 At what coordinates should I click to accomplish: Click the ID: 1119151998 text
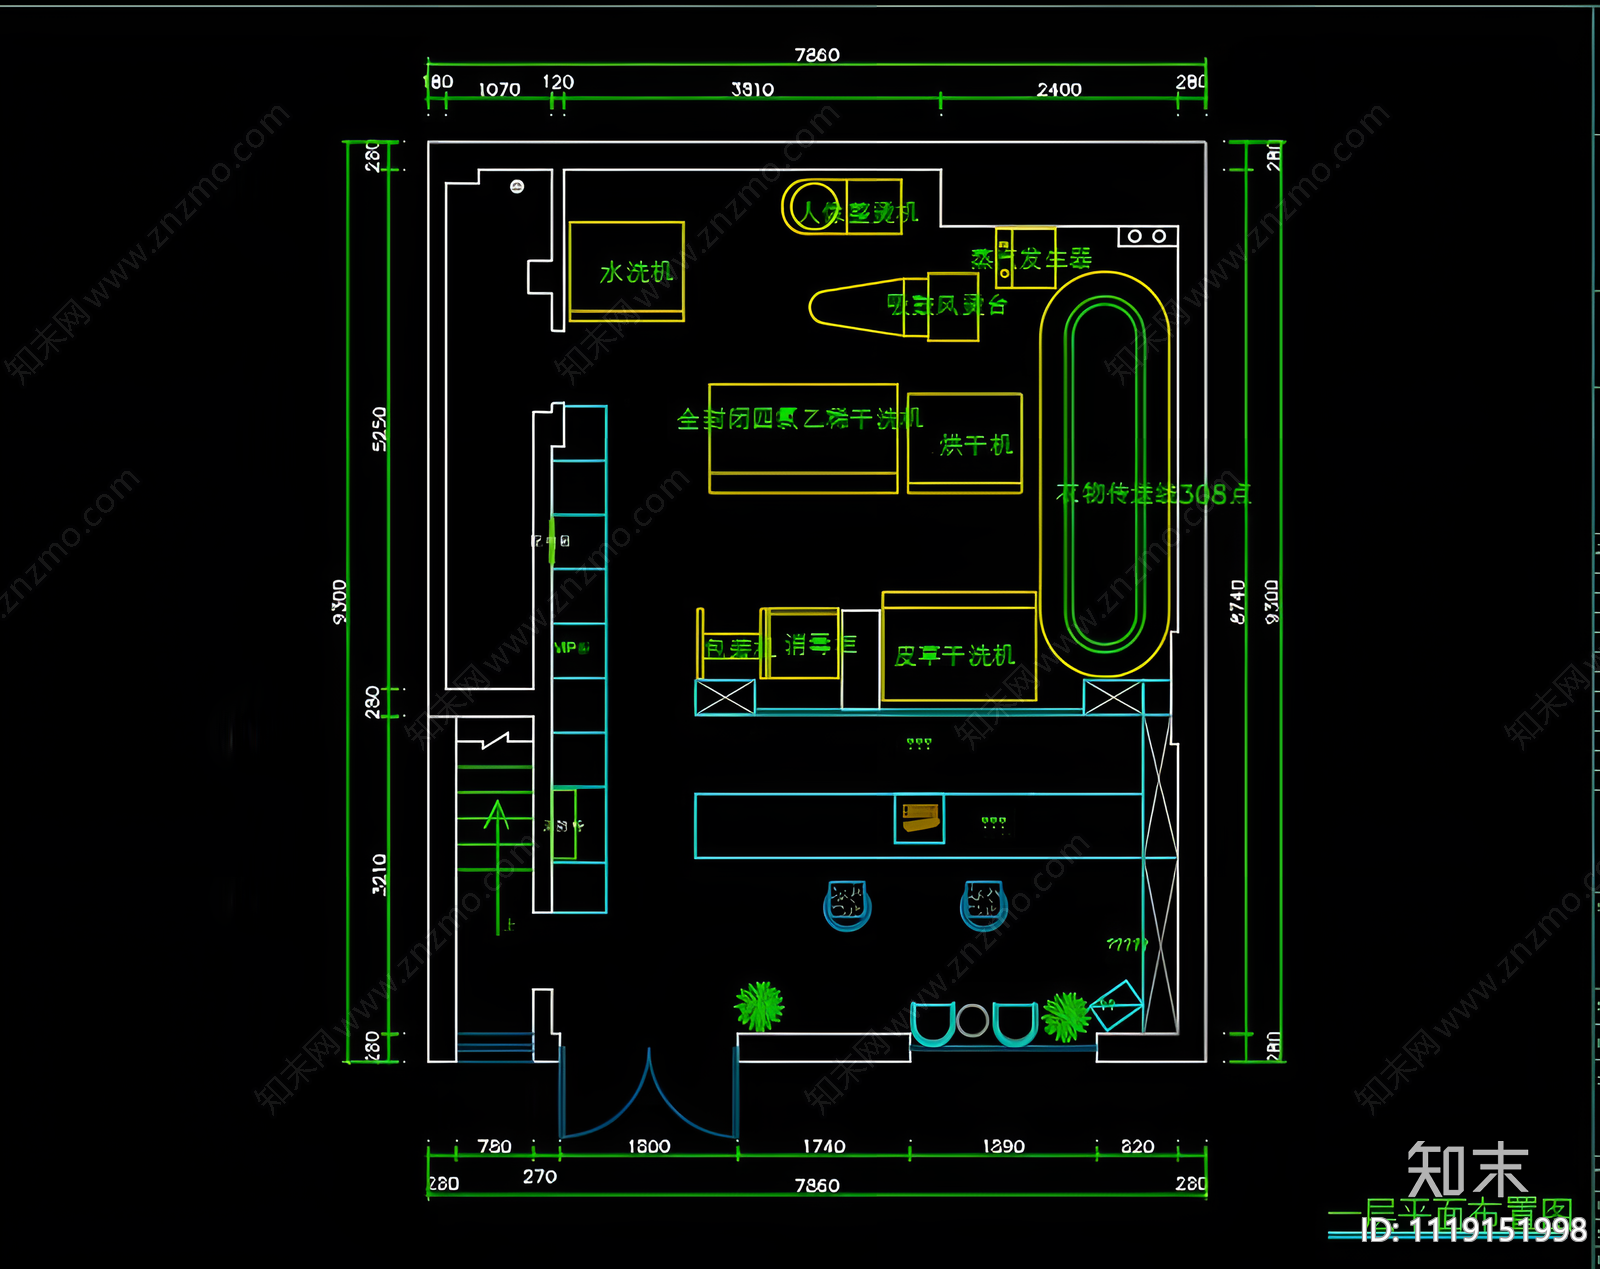pos(1474,1230)
